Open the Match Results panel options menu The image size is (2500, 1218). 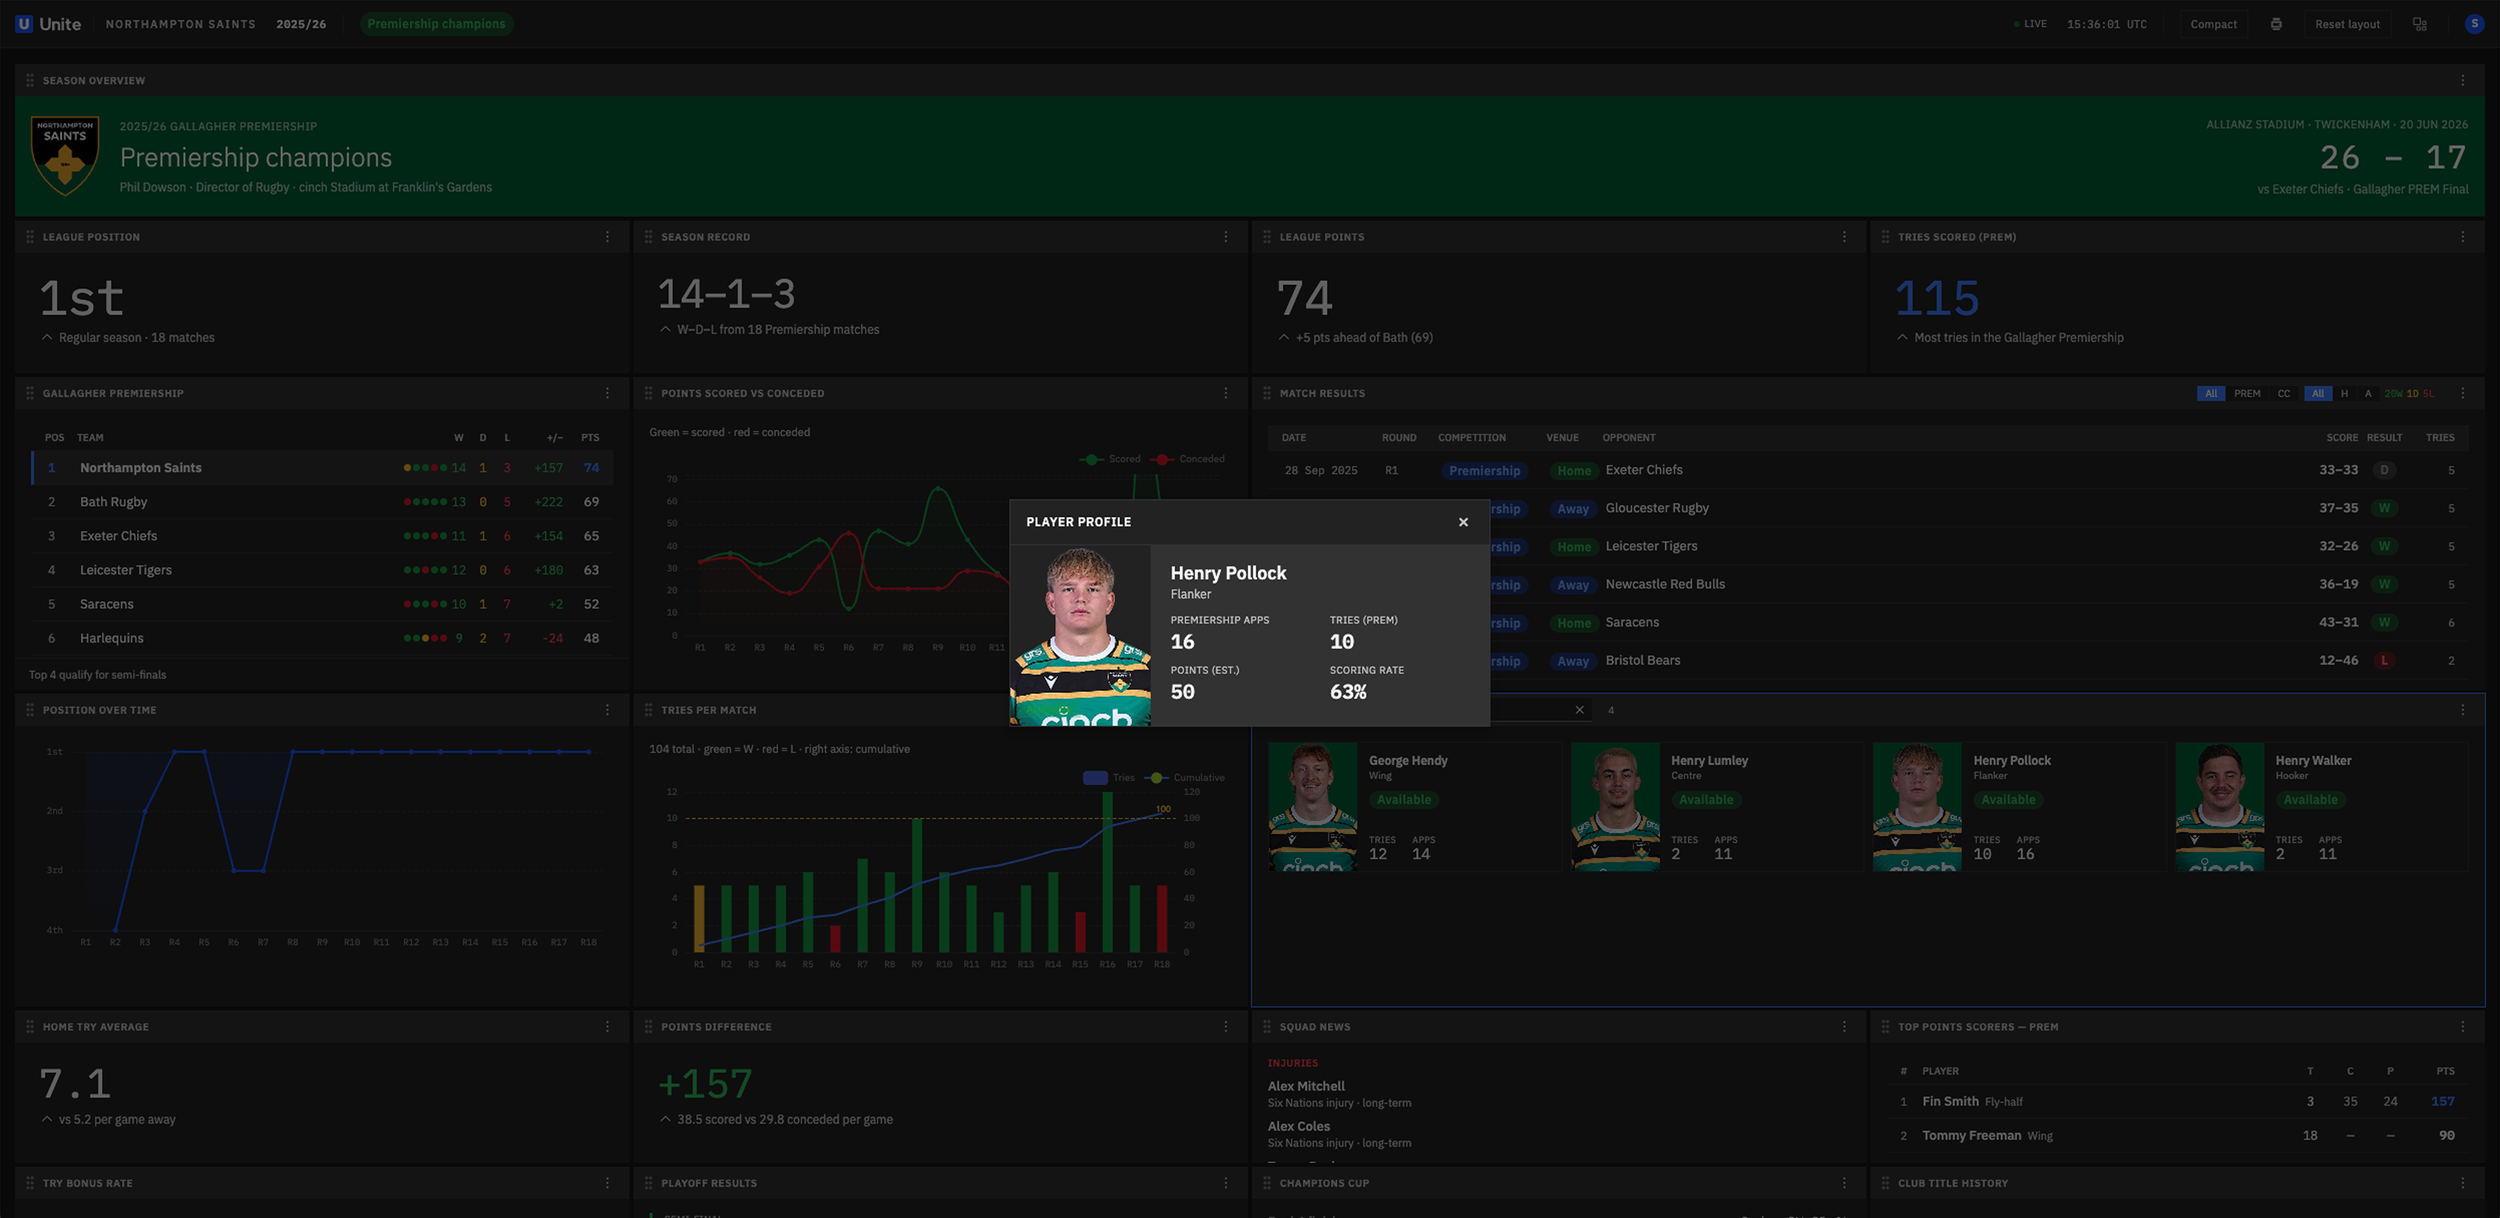2463,393
